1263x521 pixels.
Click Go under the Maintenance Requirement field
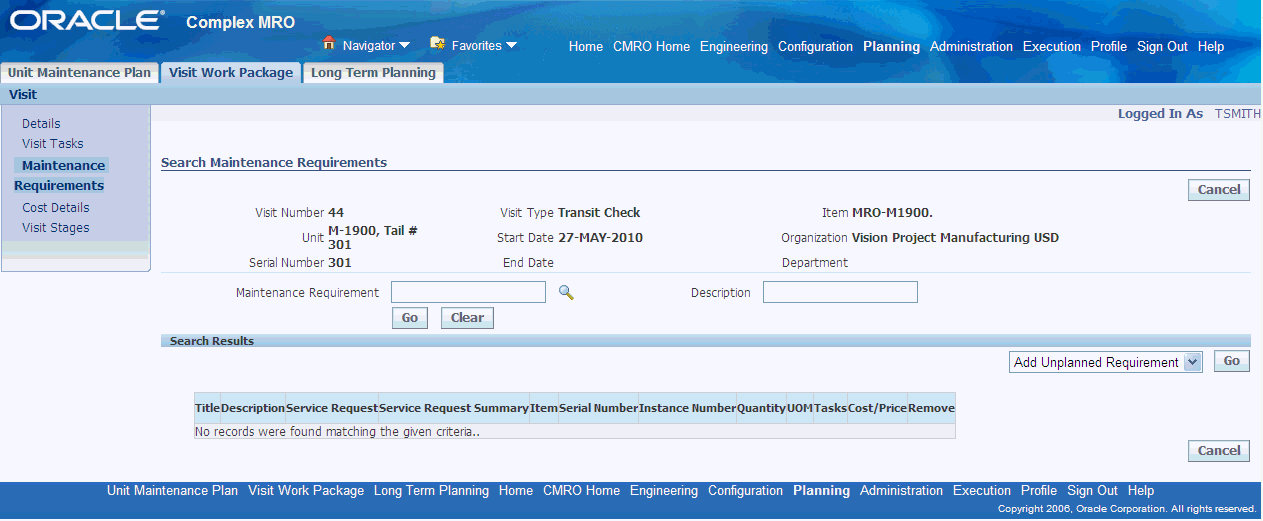click(x=410, y=318)
